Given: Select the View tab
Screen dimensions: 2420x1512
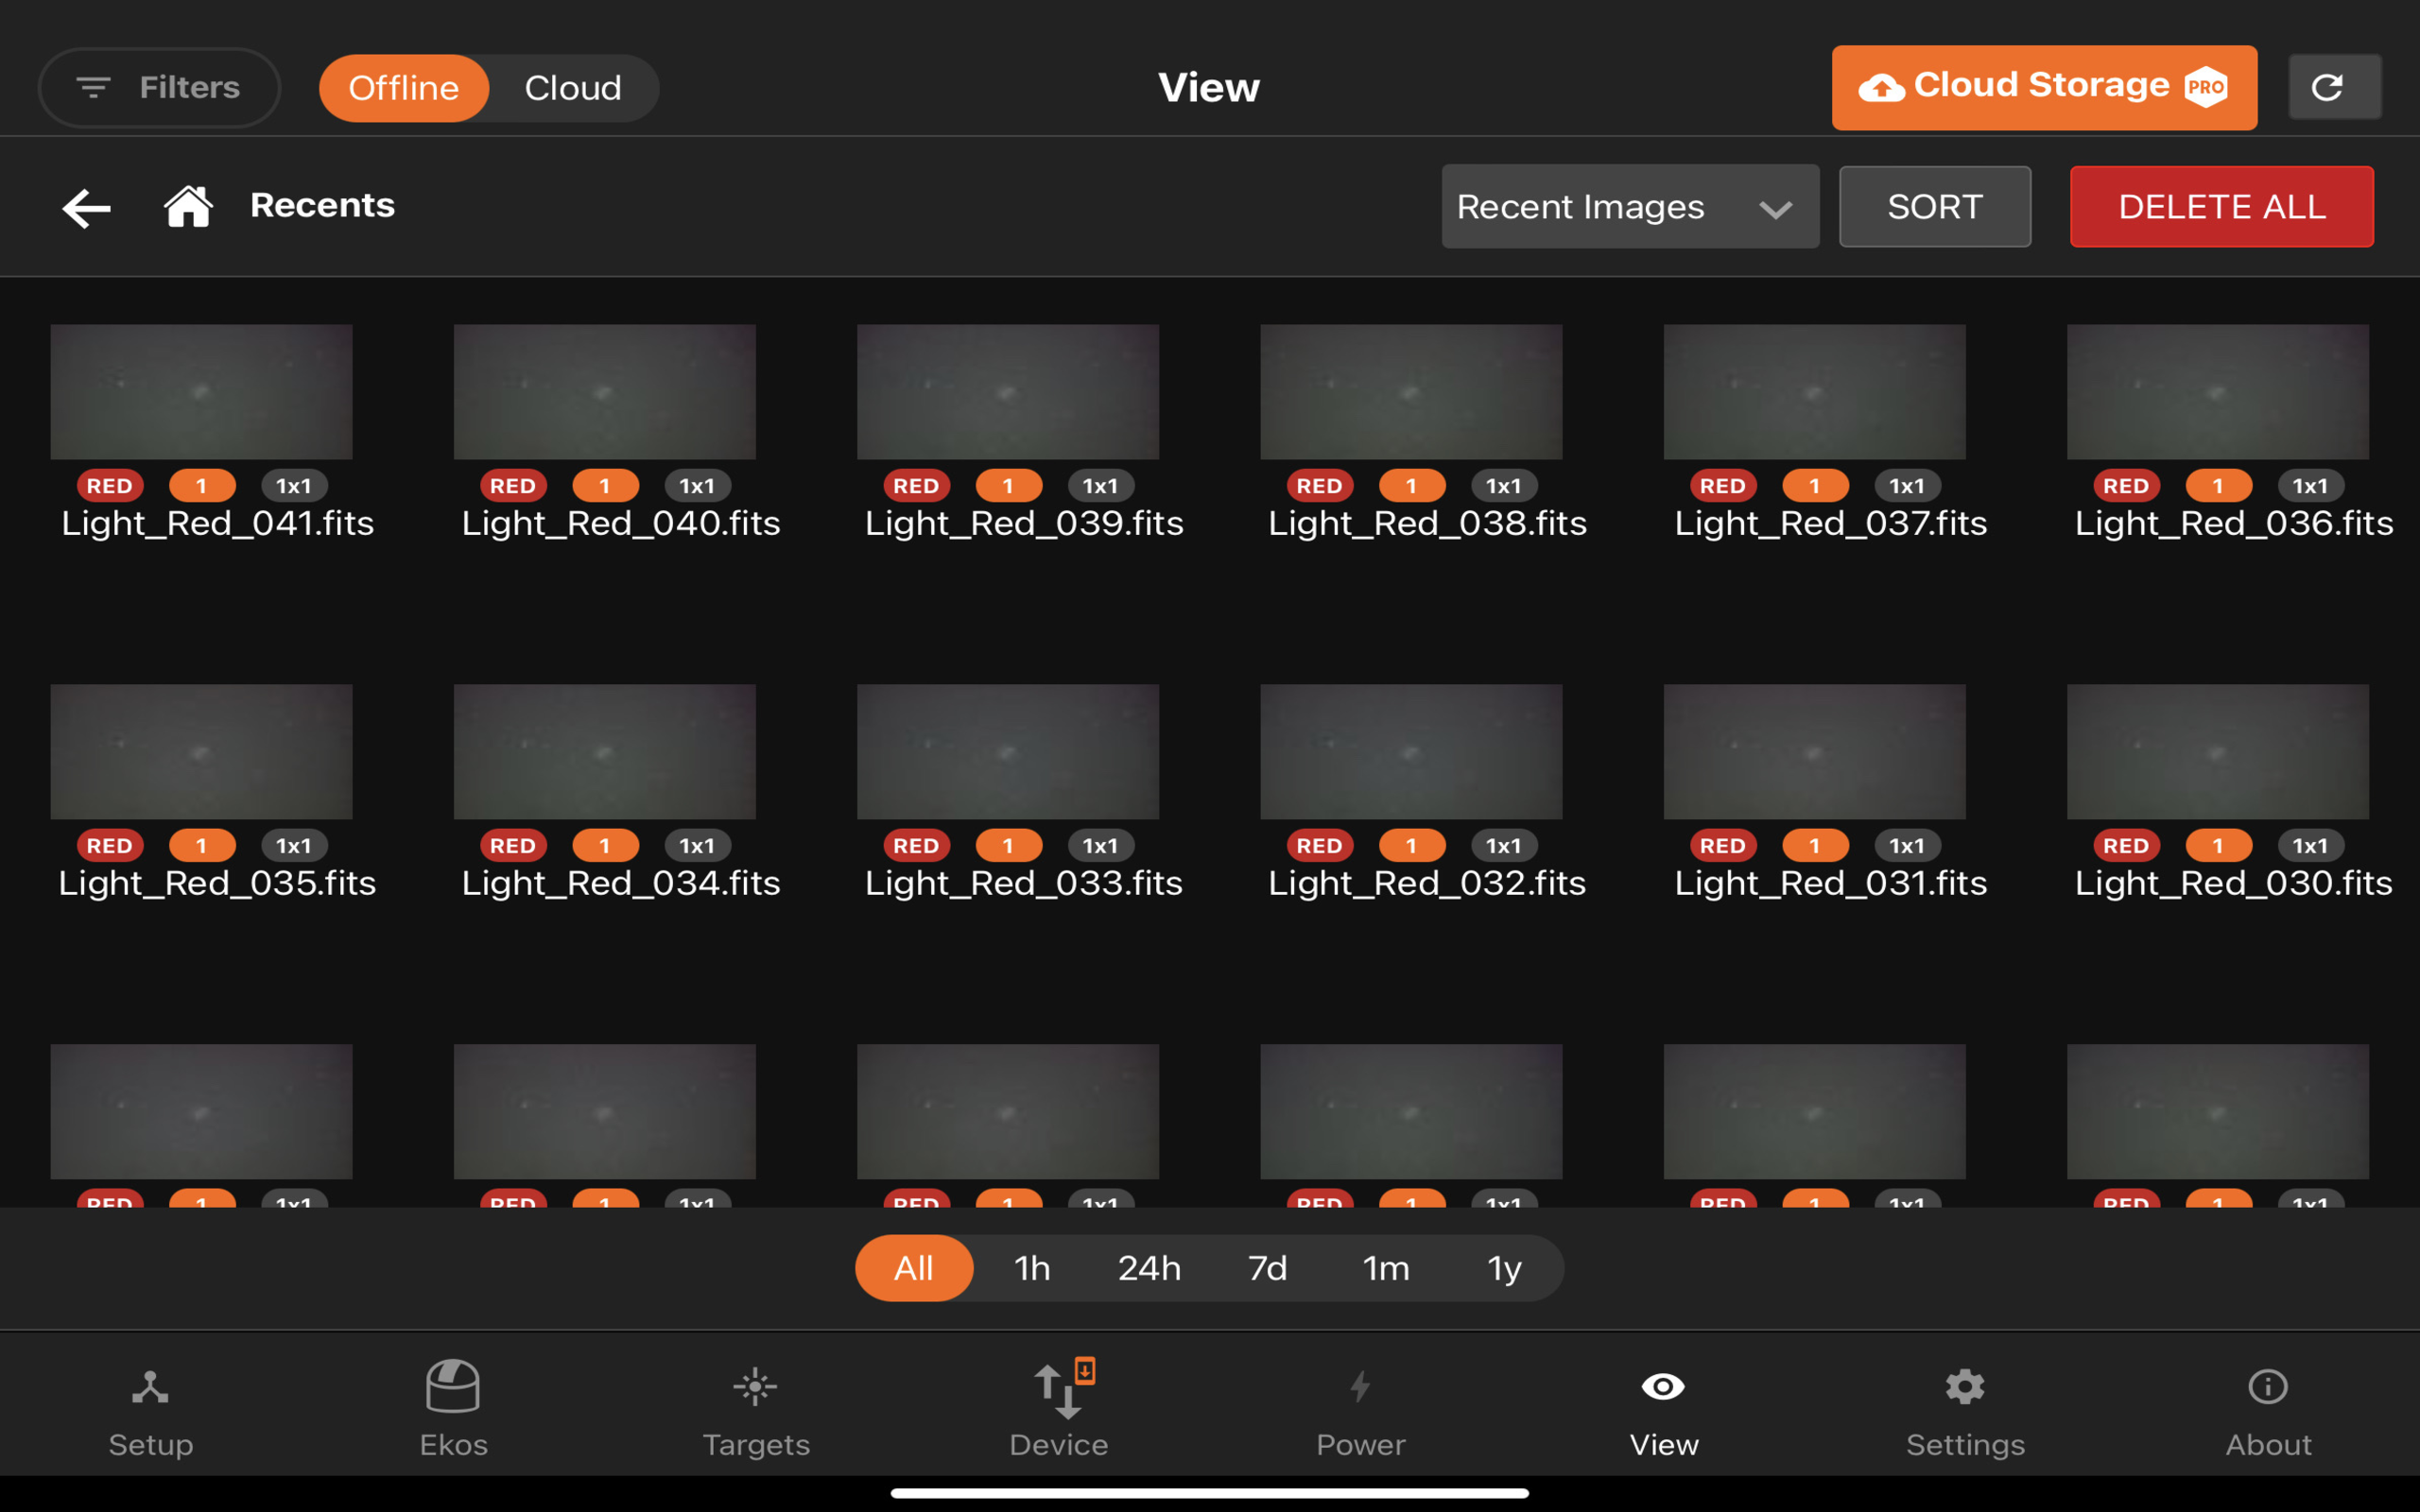Looking at the screenshot, I should click(x=1664, y=1410).
